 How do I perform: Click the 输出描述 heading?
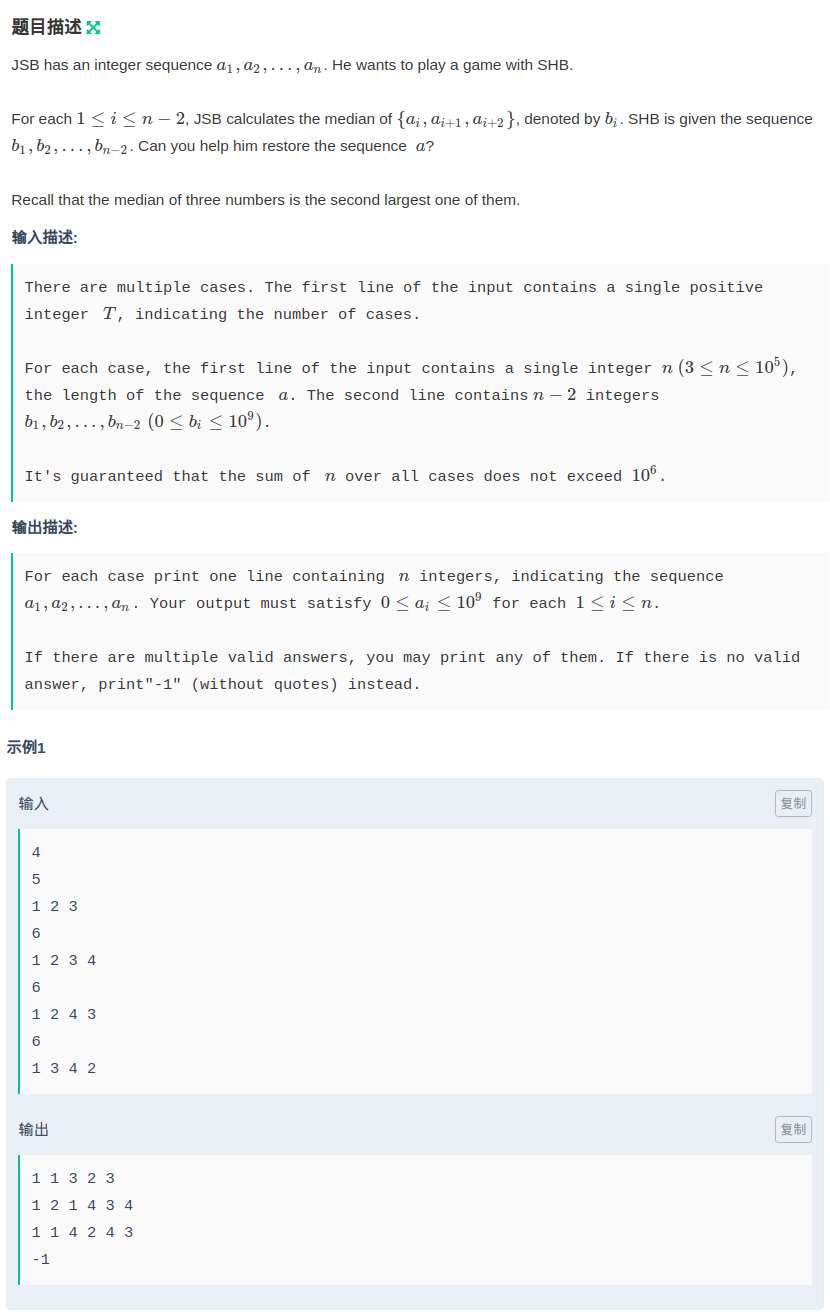pos(44,527)
